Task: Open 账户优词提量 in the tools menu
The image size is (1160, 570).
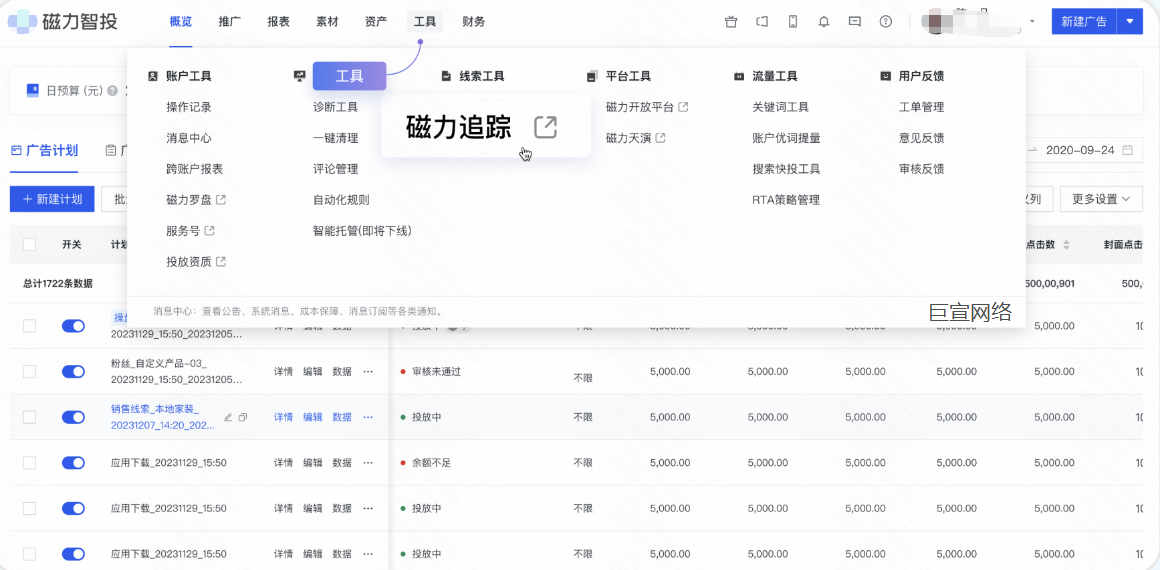Action: coord(786,138)
